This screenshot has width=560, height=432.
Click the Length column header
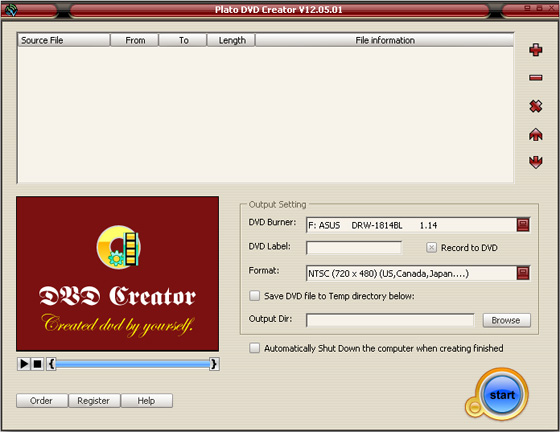231,40
